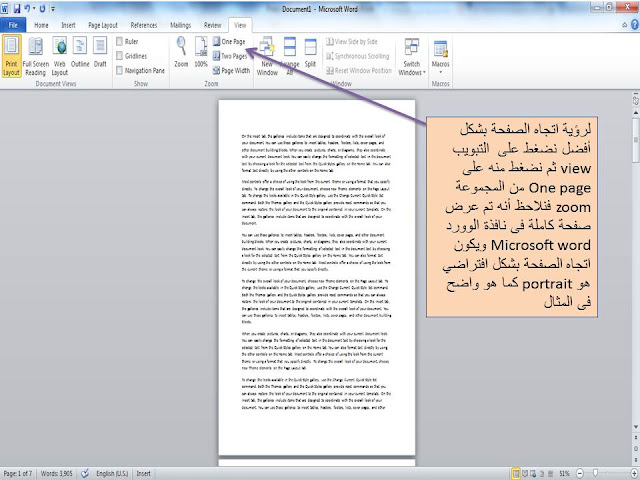Screen dimensions: 640x480
Task: Click Page Width zoom button
Action: point(231,70)
